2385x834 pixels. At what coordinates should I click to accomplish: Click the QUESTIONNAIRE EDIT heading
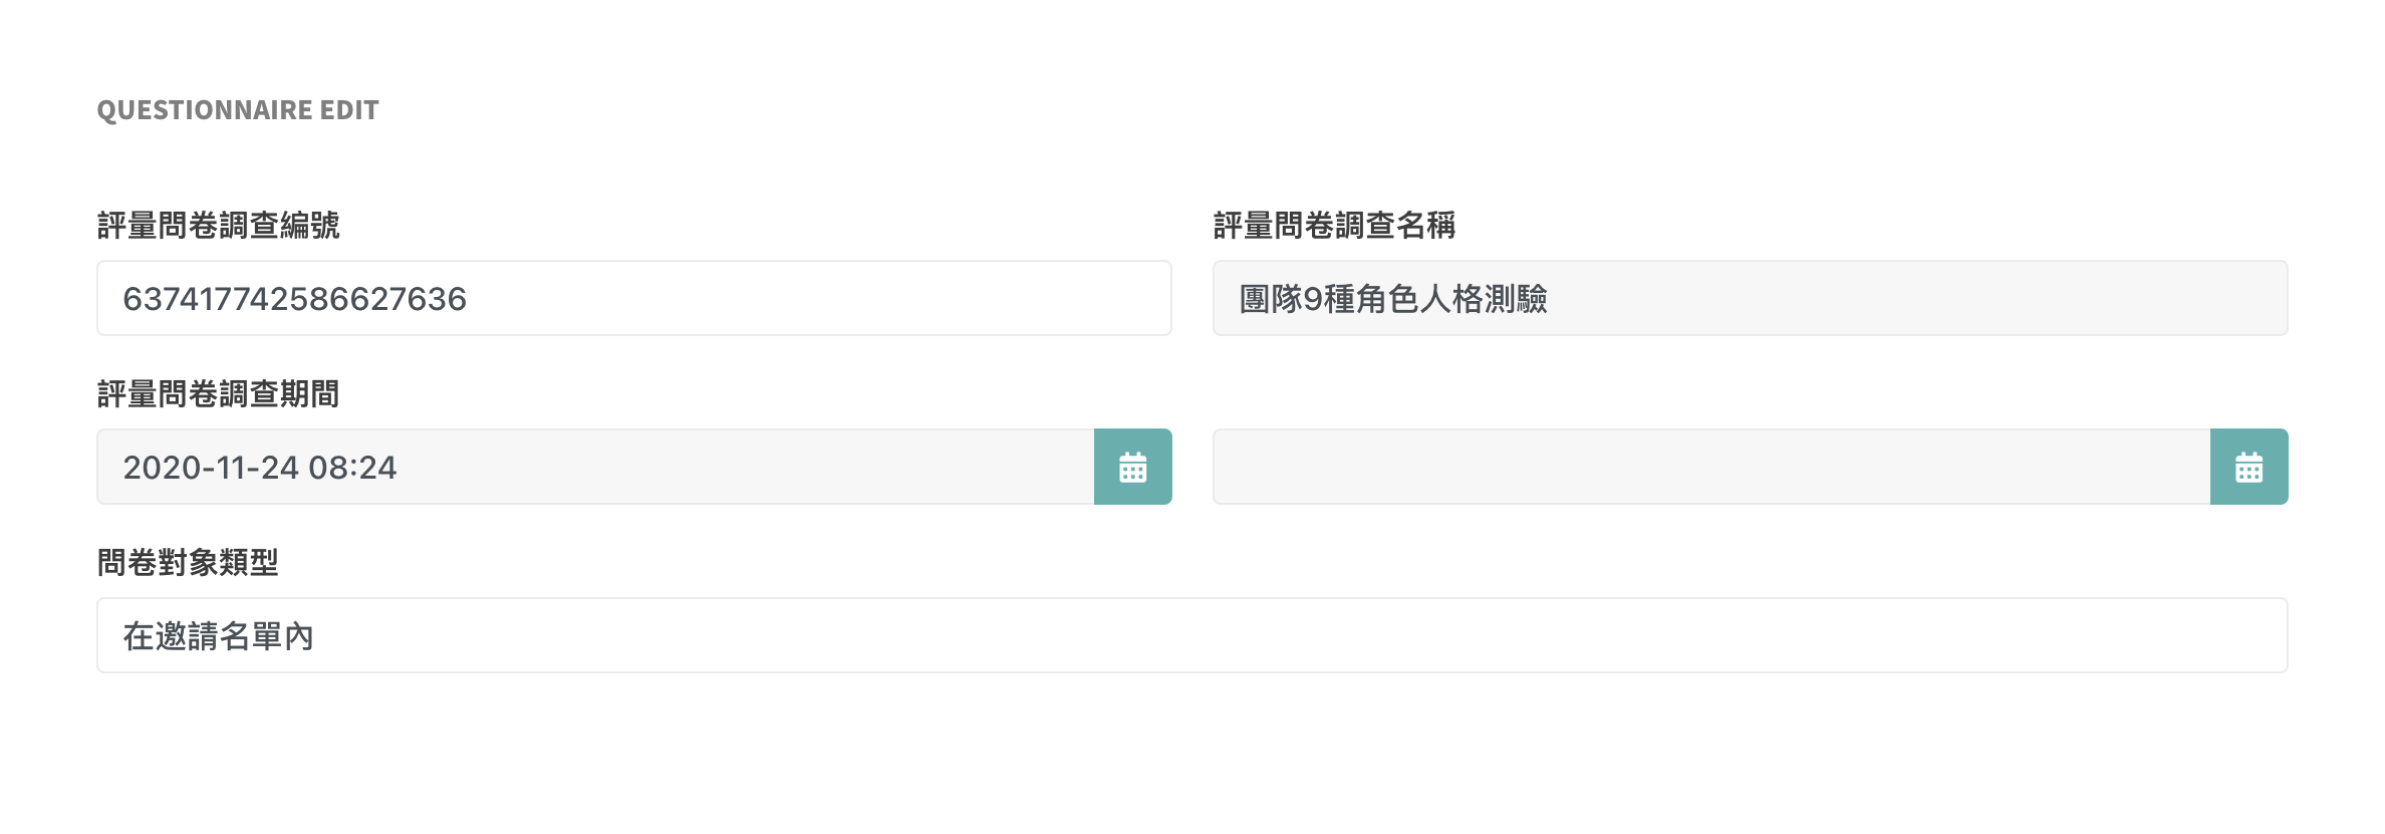coord(237,110)
